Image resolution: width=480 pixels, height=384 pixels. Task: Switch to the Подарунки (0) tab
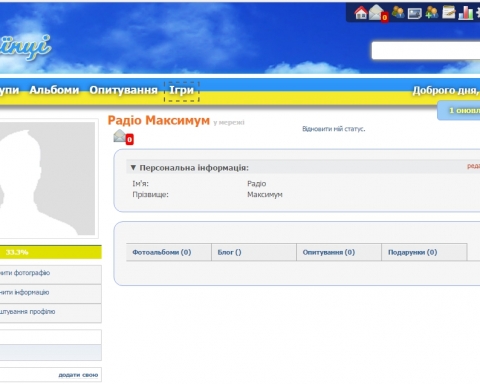pyautogui.click(x=424, y=252)
